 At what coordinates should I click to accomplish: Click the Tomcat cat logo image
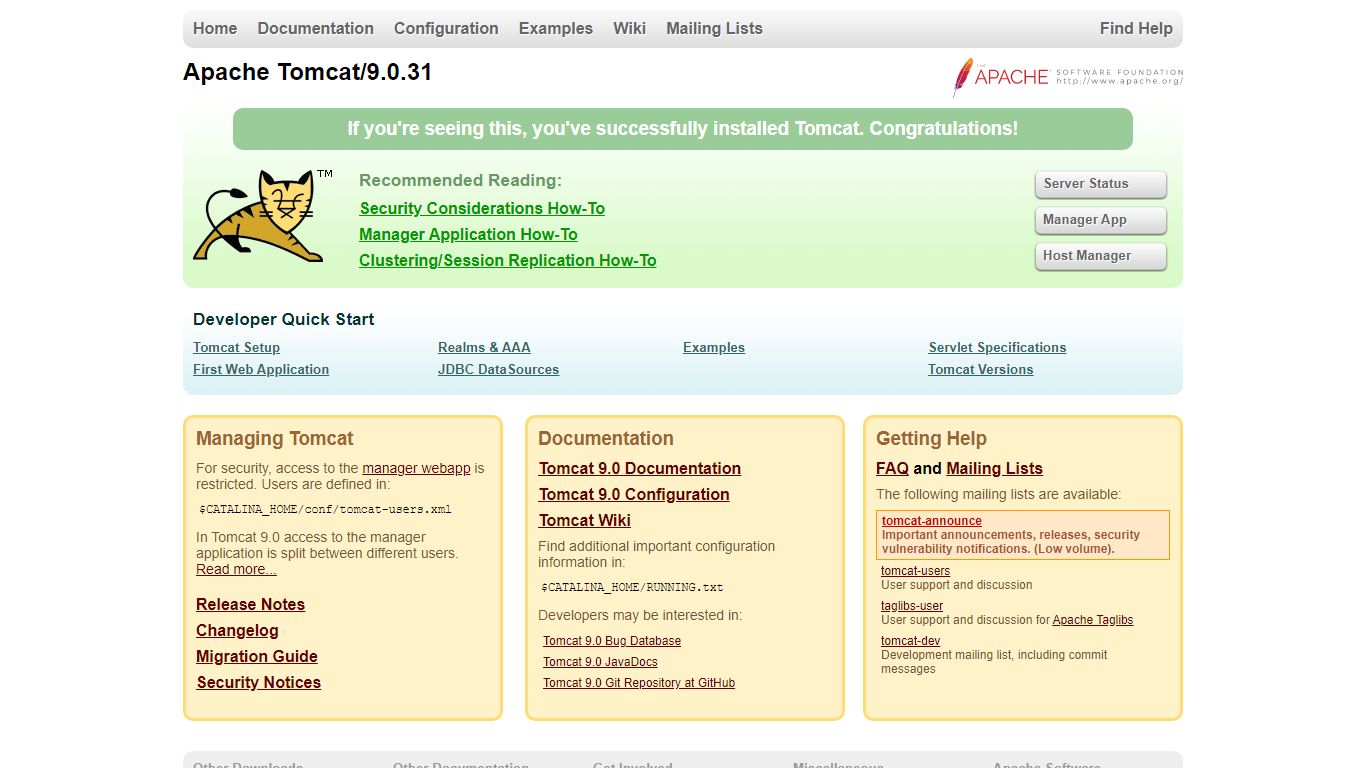(263, 216)
